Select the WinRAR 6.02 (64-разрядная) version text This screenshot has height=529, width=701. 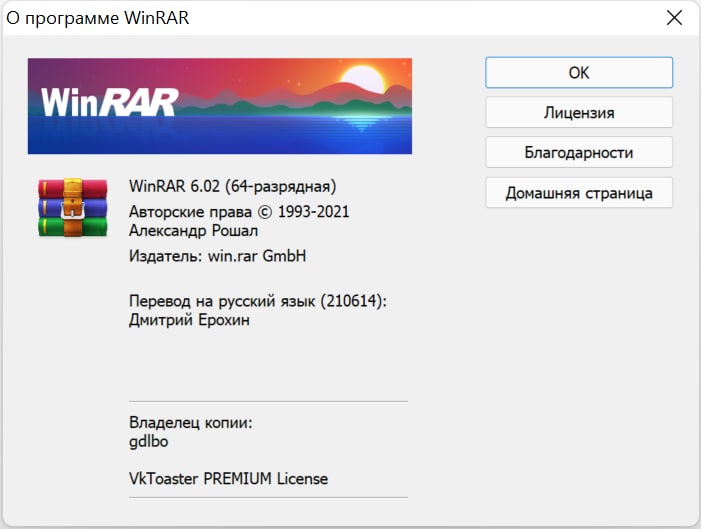(x=232, y=186)
